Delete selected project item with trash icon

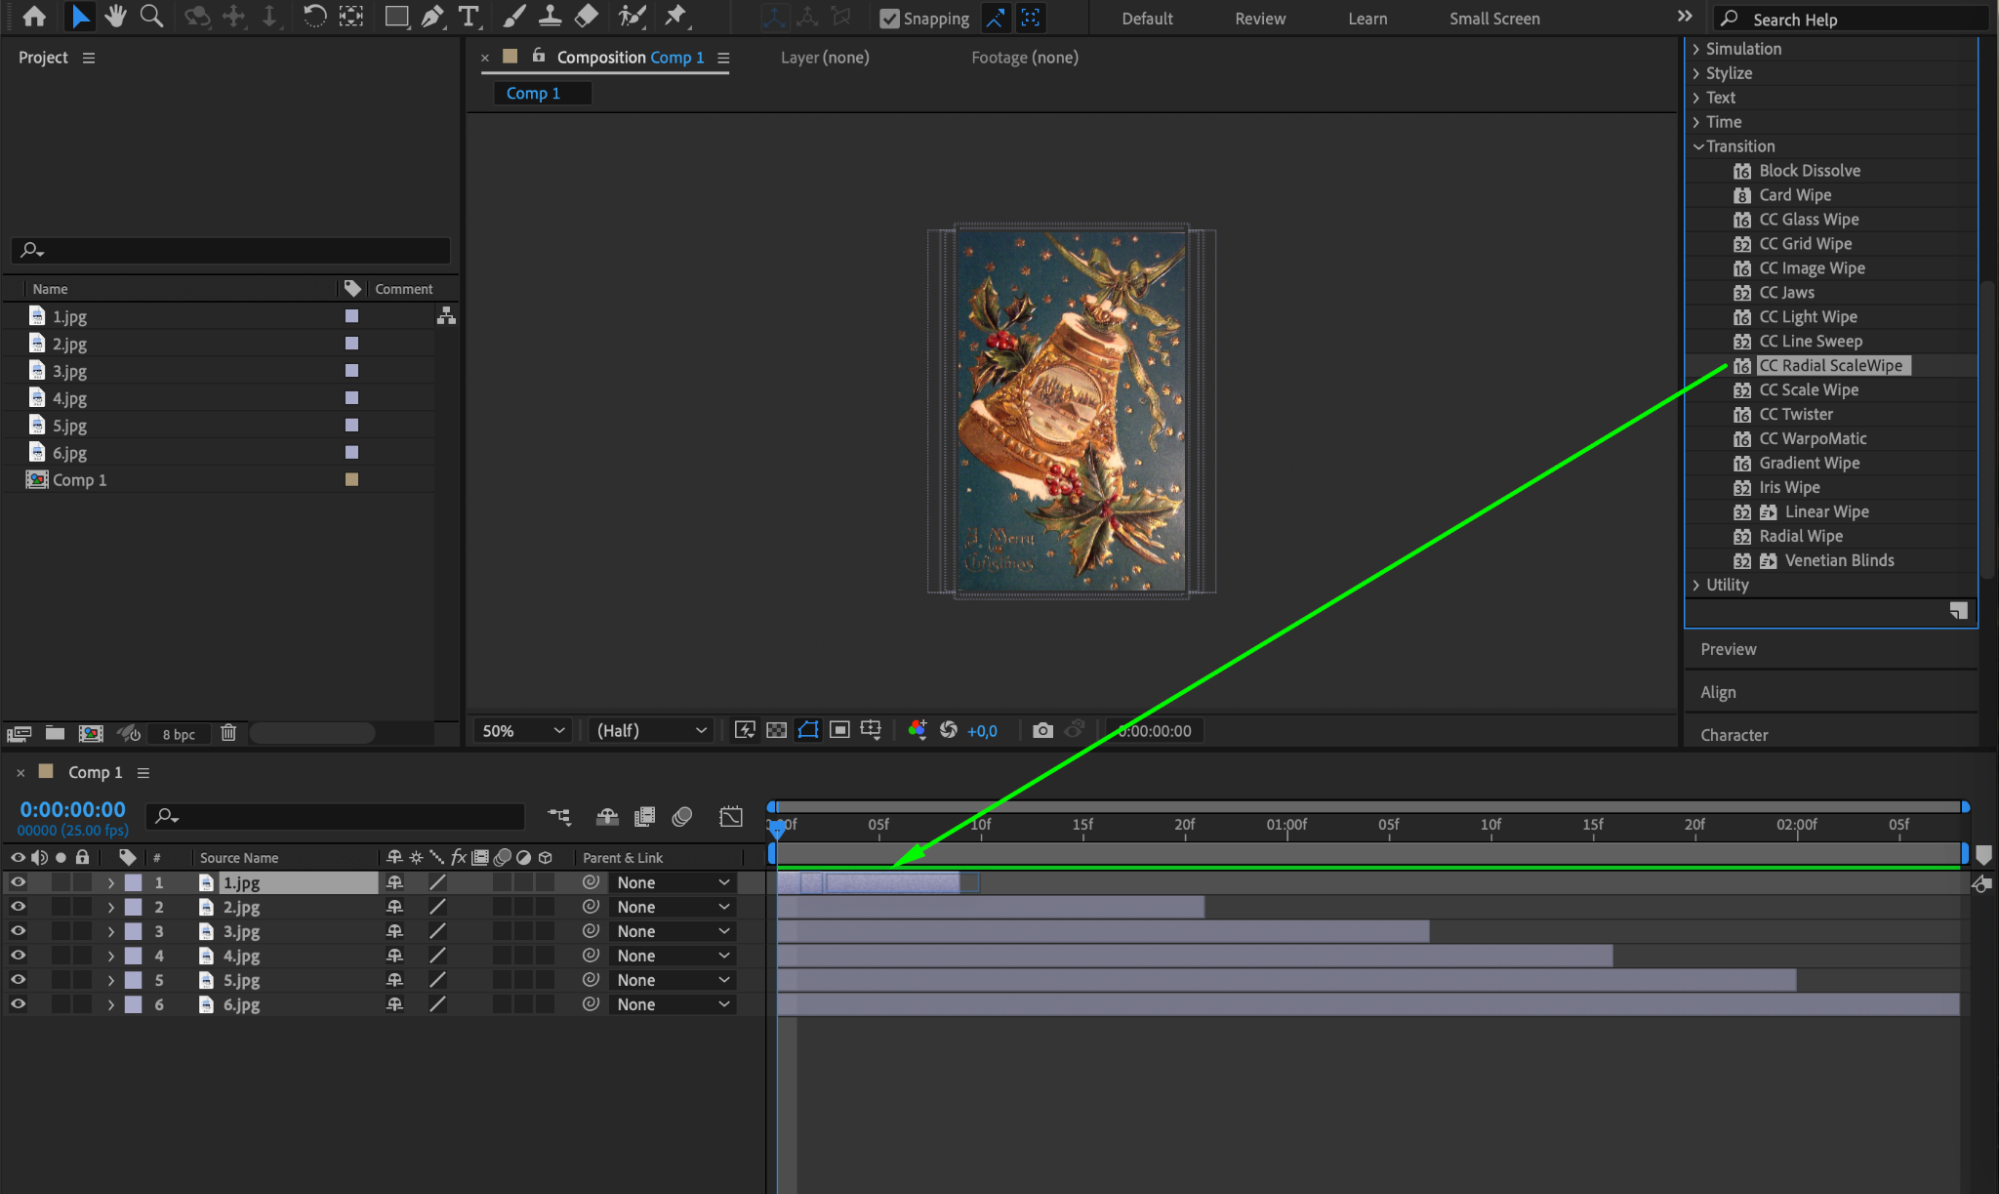tap(228, 733)
